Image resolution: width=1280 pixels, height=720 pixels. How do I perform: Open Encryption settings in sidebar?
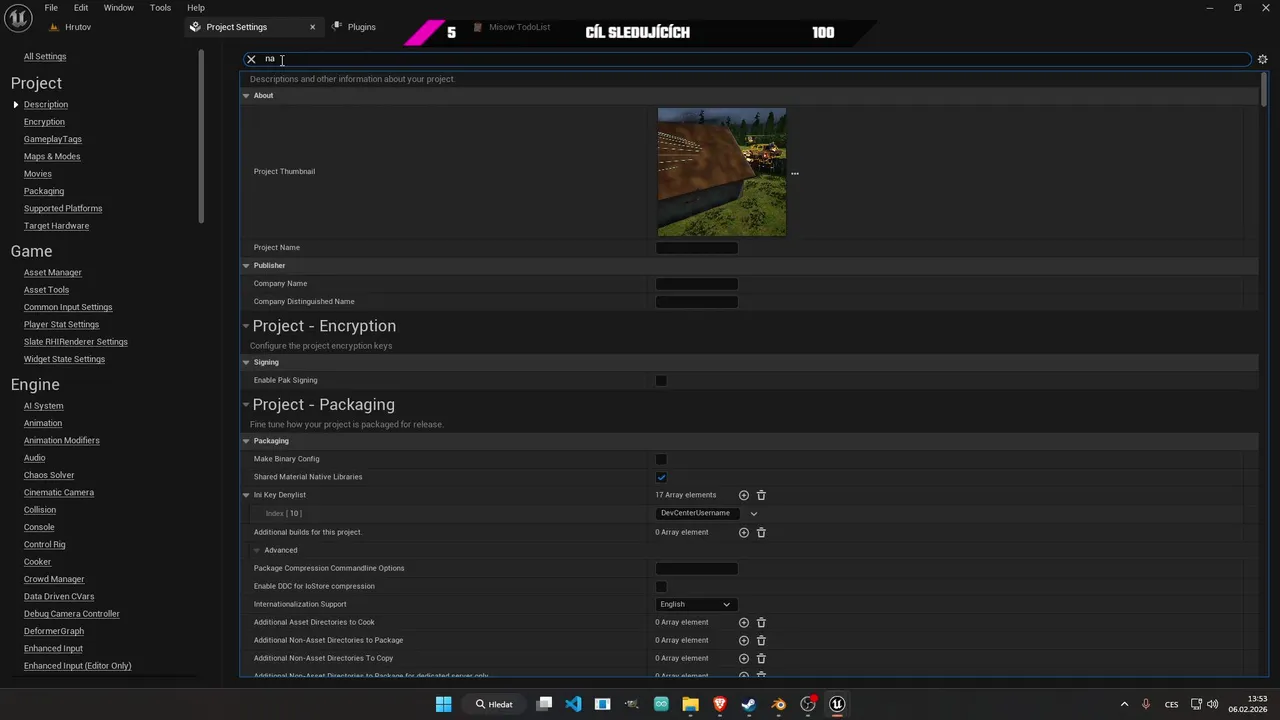(x=44, y=122)
